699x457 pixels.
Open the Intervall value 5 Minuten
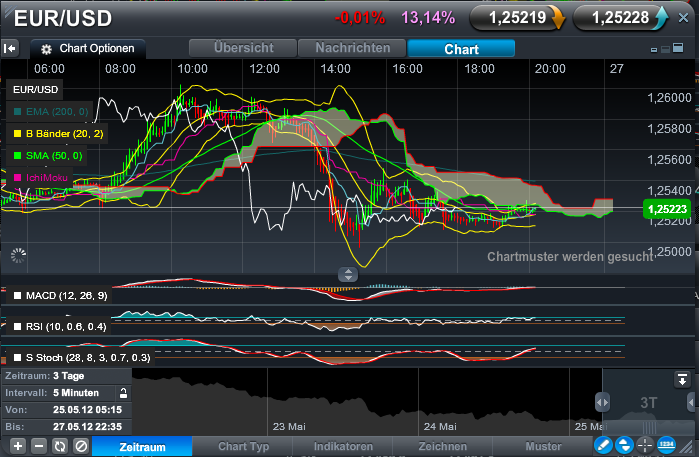76,393
